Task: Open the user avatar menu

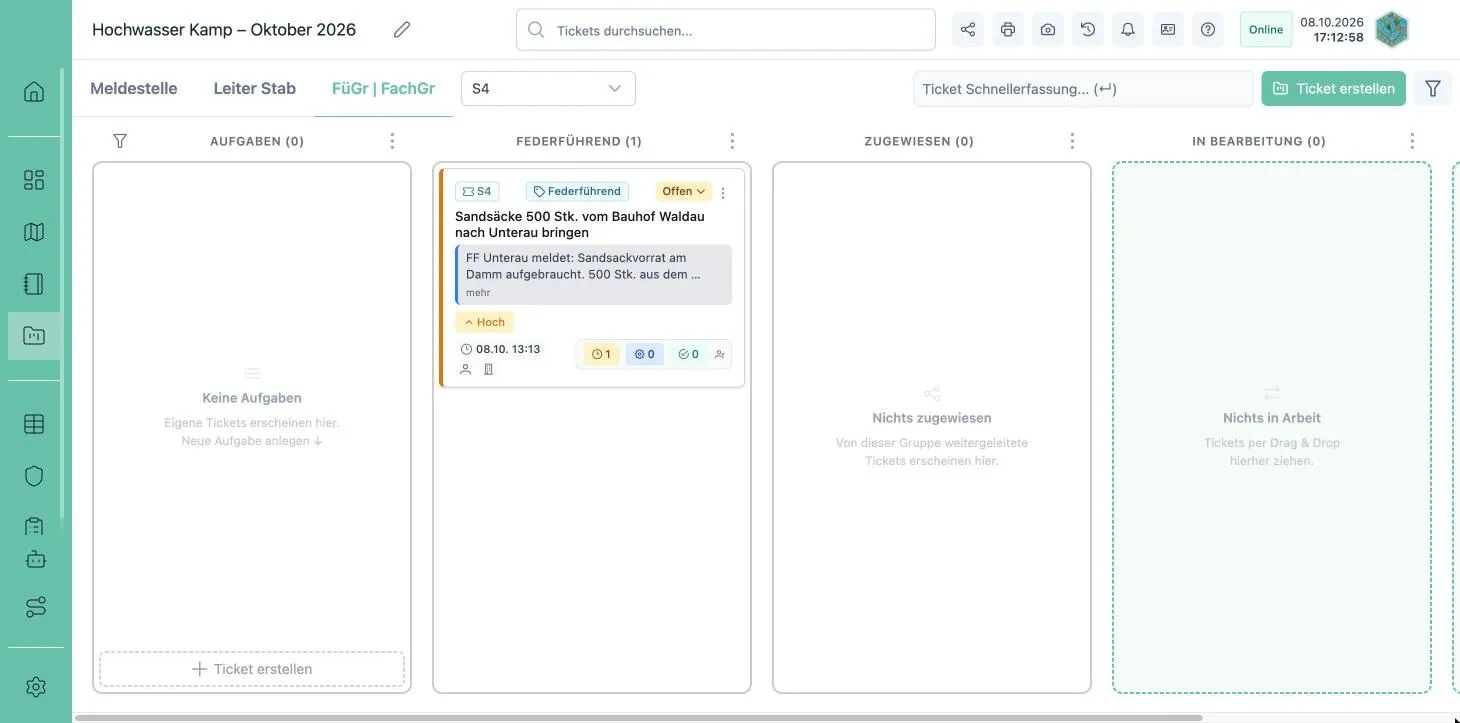Action: point(1392,30)
